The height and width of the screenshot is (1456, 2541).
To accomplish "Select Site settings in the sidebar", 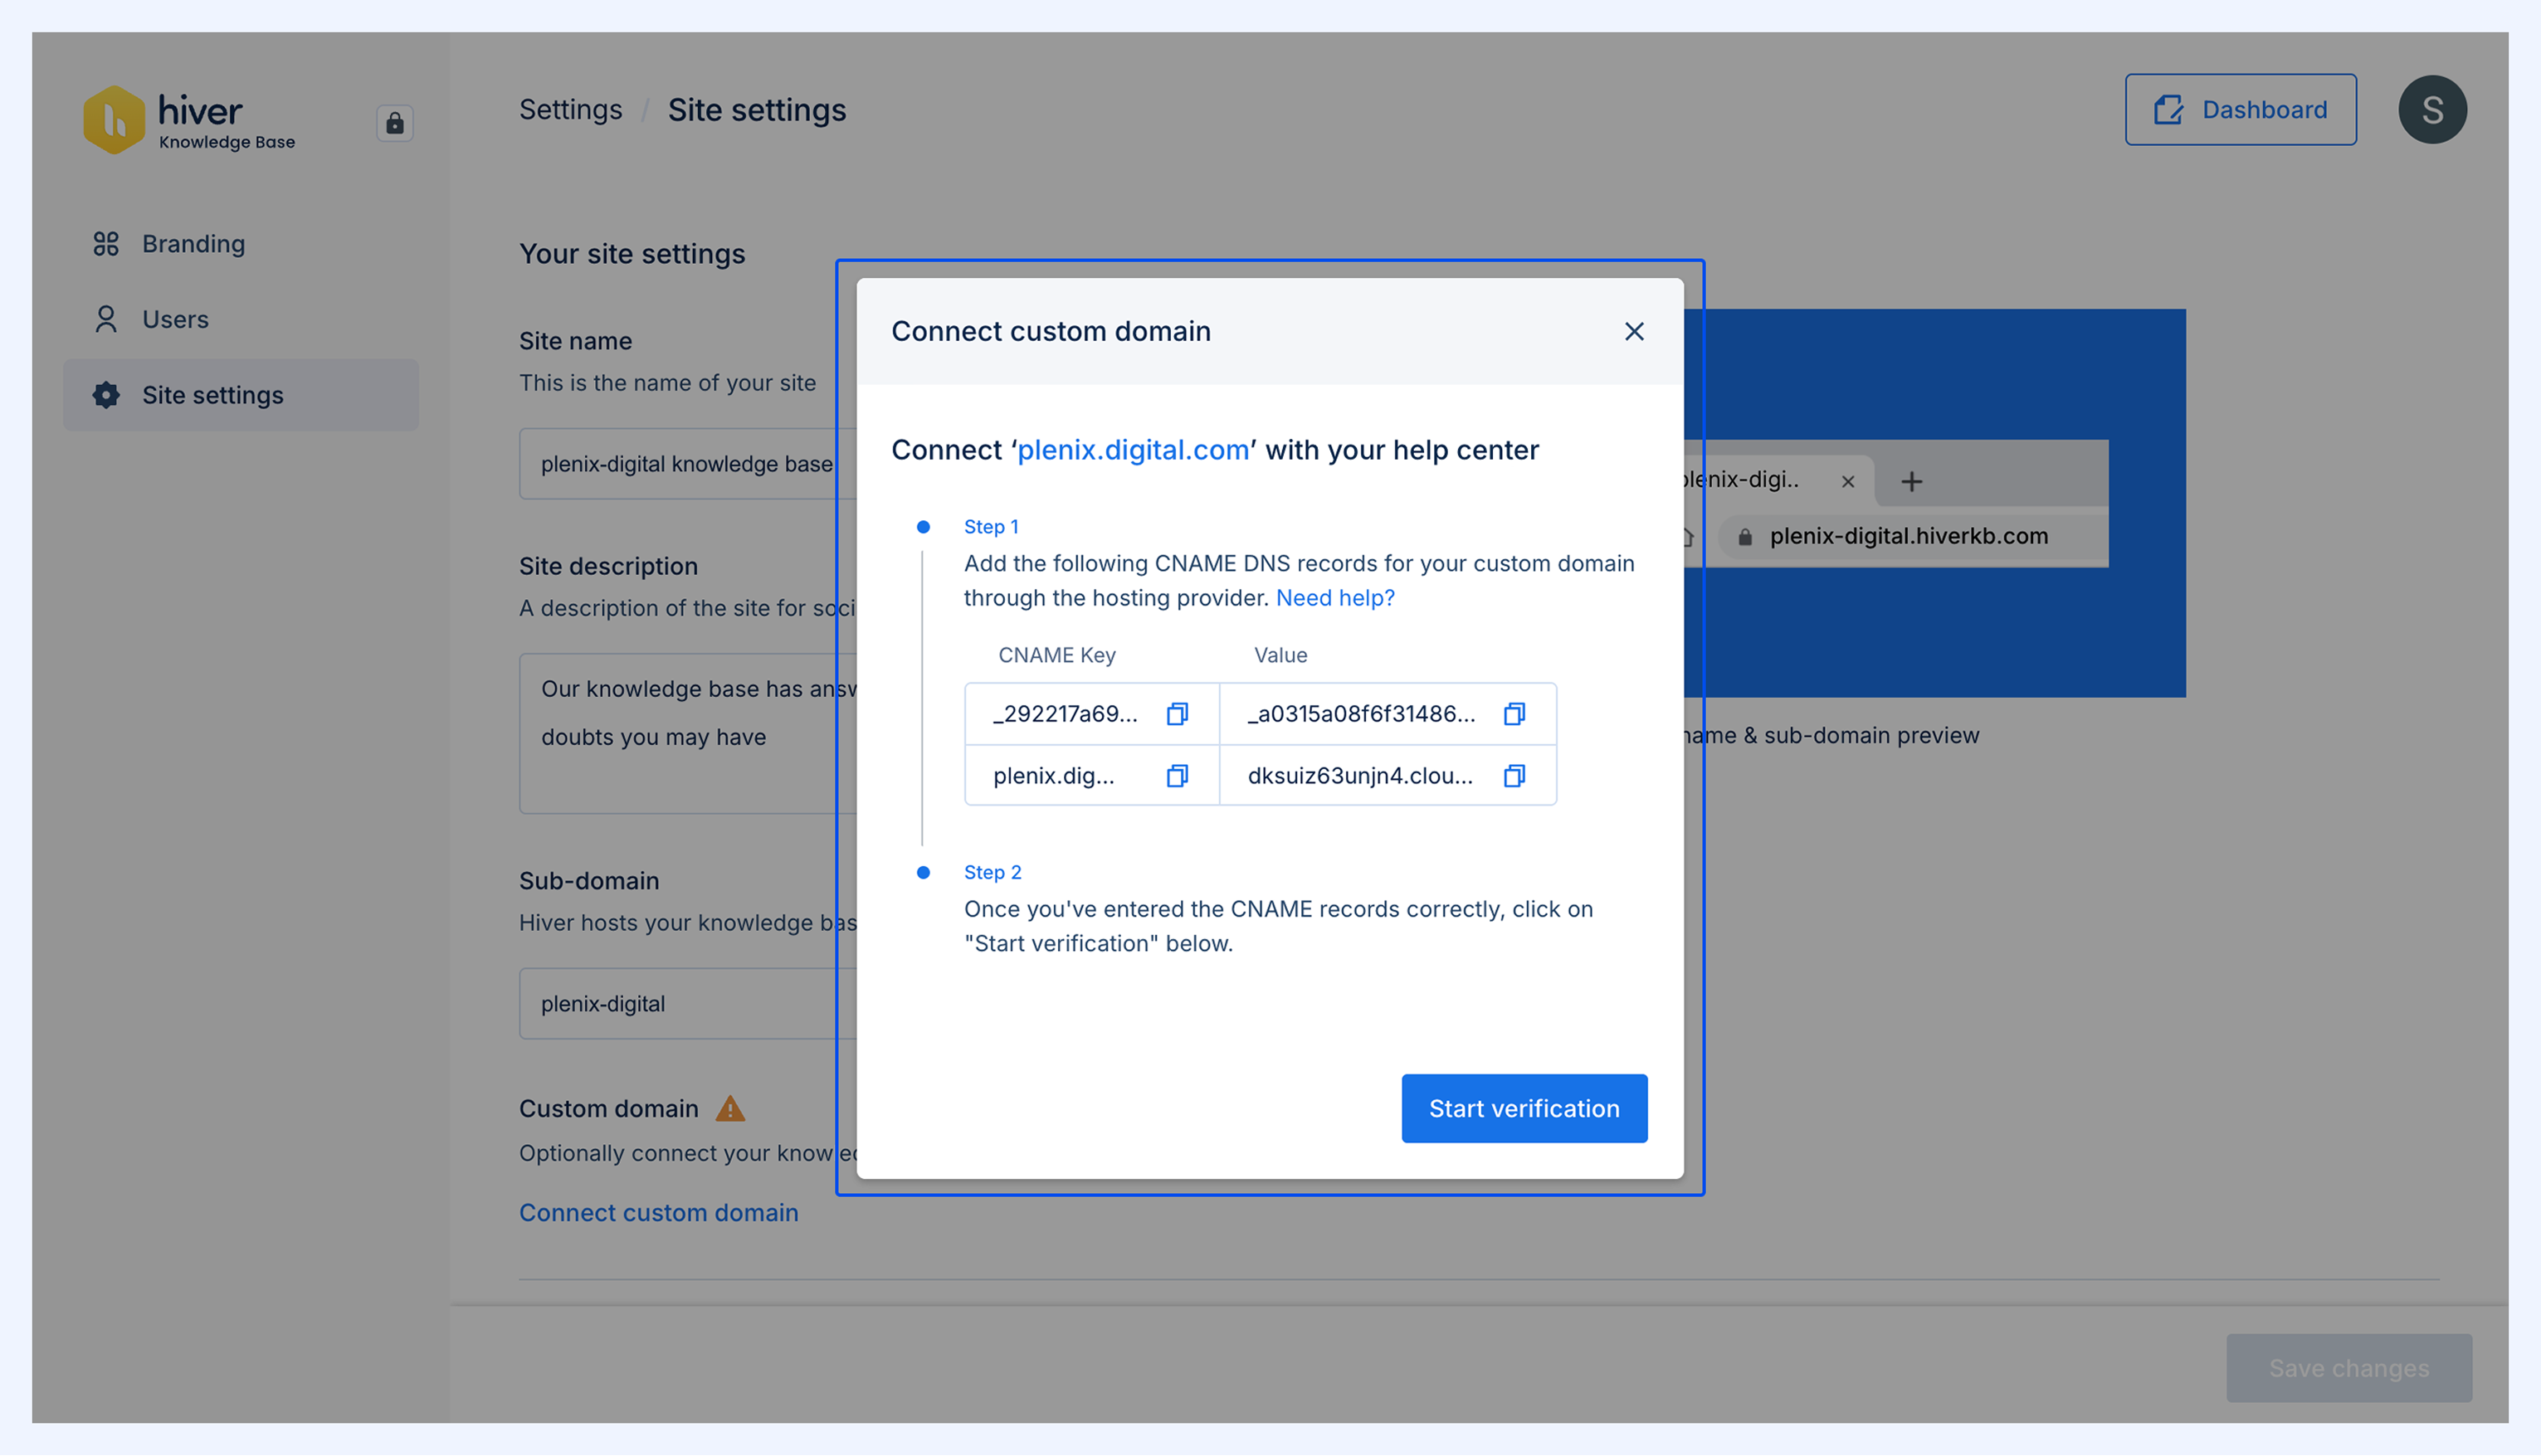I will [x=241, y=395].
